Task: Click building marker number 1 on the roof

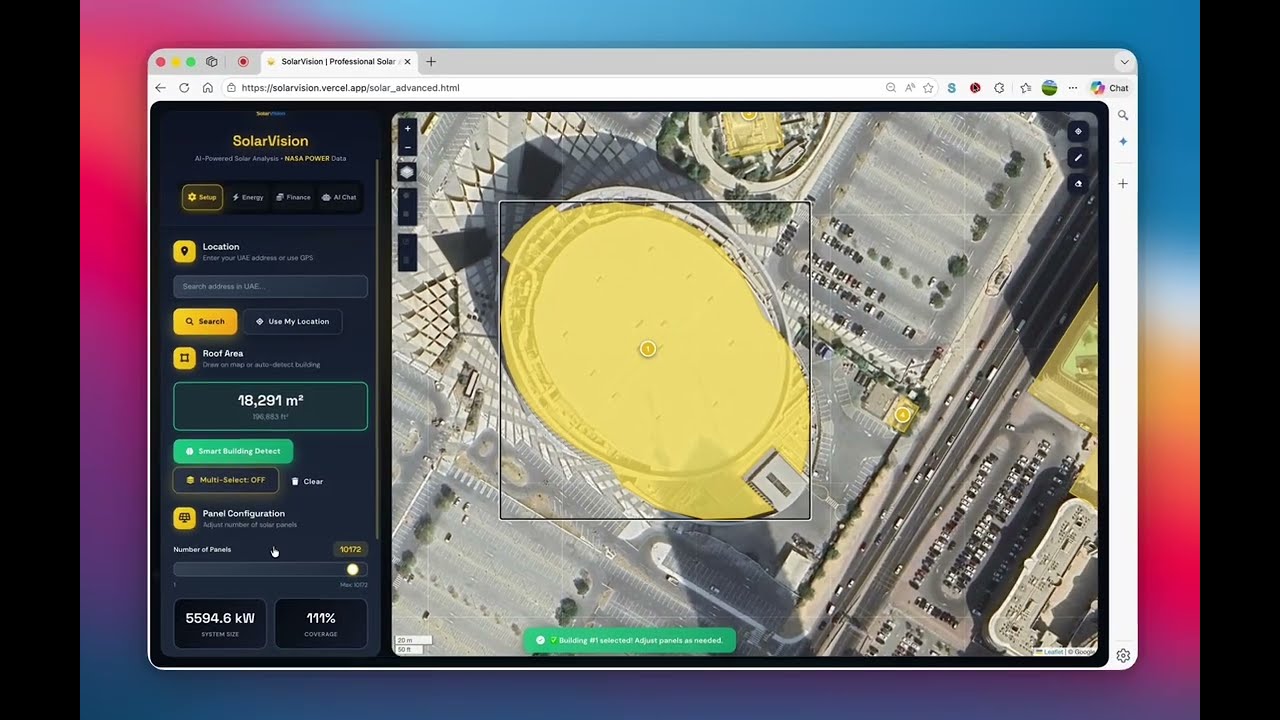Action: (x=648, y=348)
